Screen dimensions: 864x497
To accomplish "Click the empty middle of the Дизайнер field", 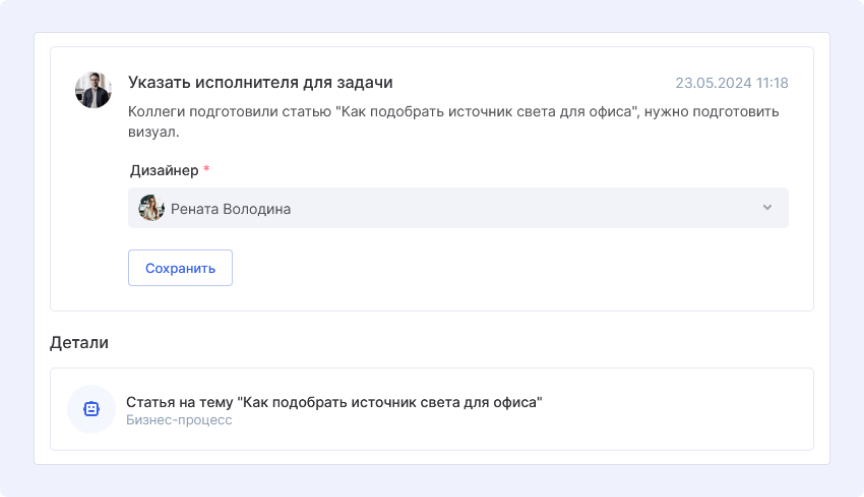I will click(520, 208).
